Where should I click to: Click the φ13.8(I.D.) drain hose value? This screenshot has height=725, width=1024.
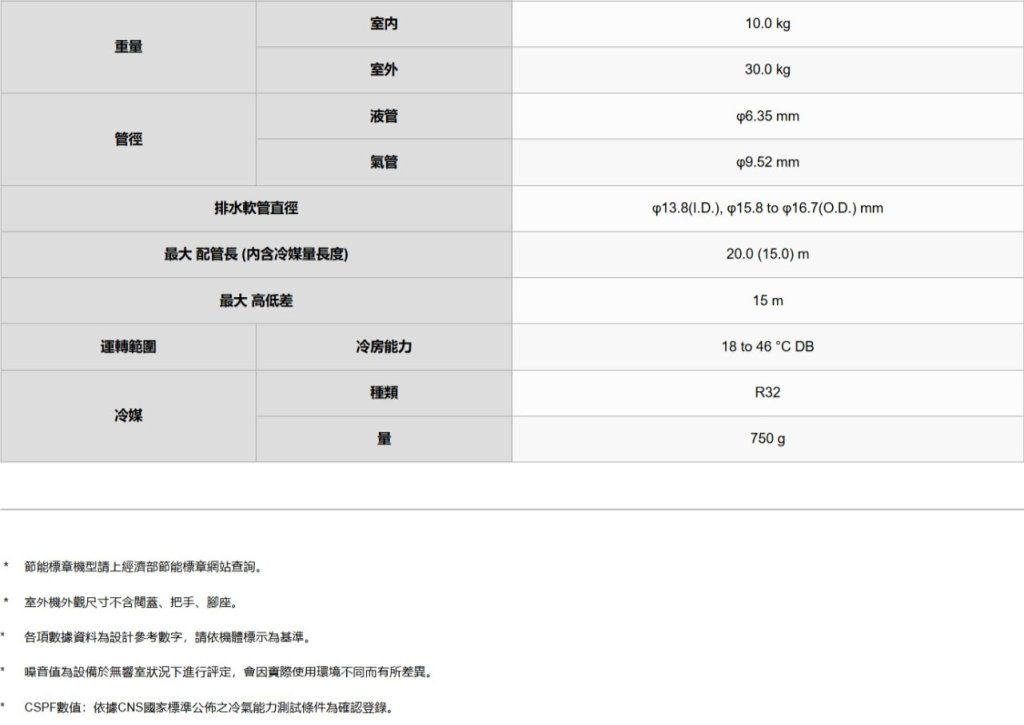tap(767, 209)
